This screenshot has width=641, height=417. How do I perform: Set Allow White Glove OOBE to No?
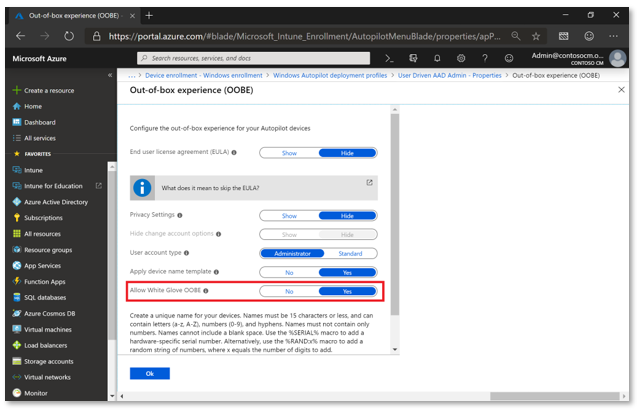tap(288, 292)
